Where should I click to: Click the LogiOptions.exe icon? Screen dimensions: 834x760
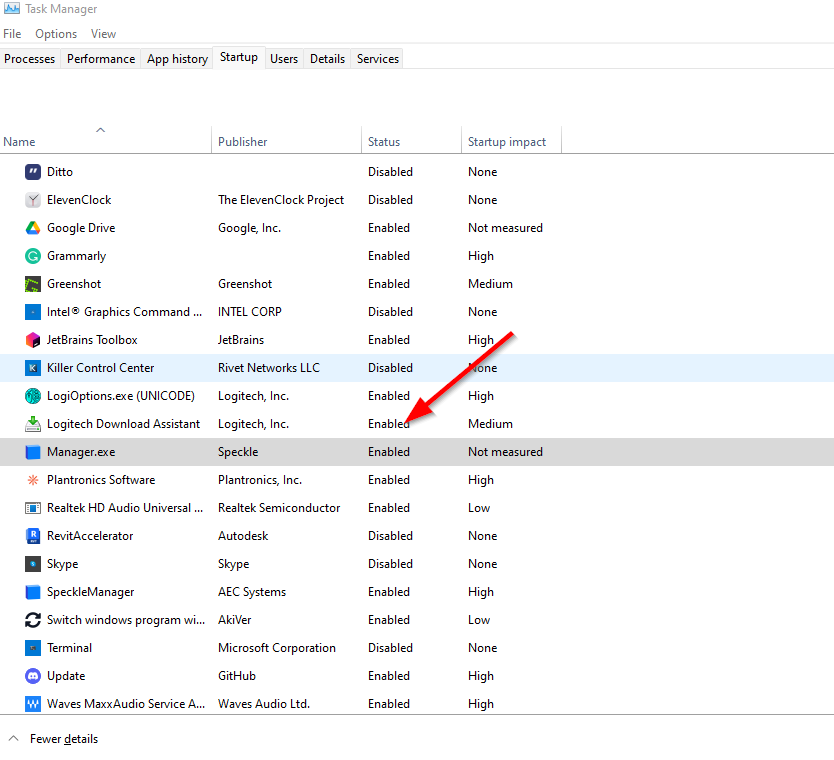coord(33,396)
